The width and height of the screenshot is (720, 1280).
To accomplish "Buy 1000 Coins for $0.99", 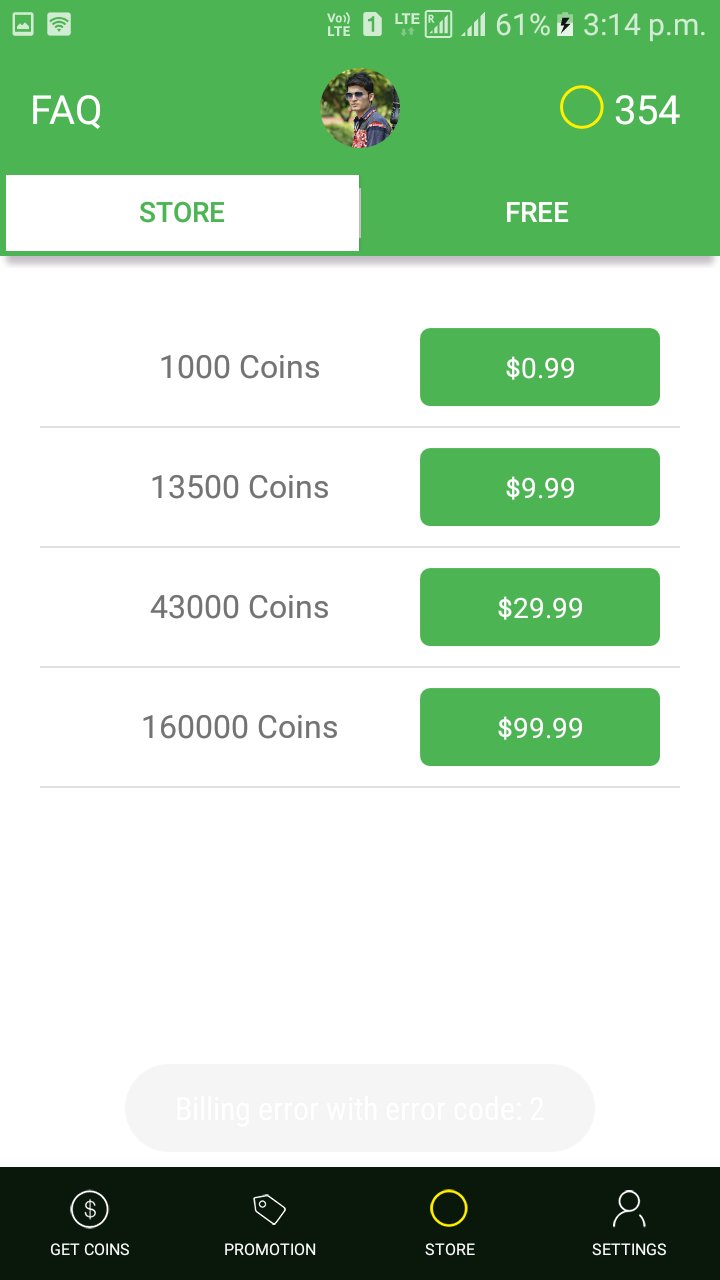I will 540,367.
